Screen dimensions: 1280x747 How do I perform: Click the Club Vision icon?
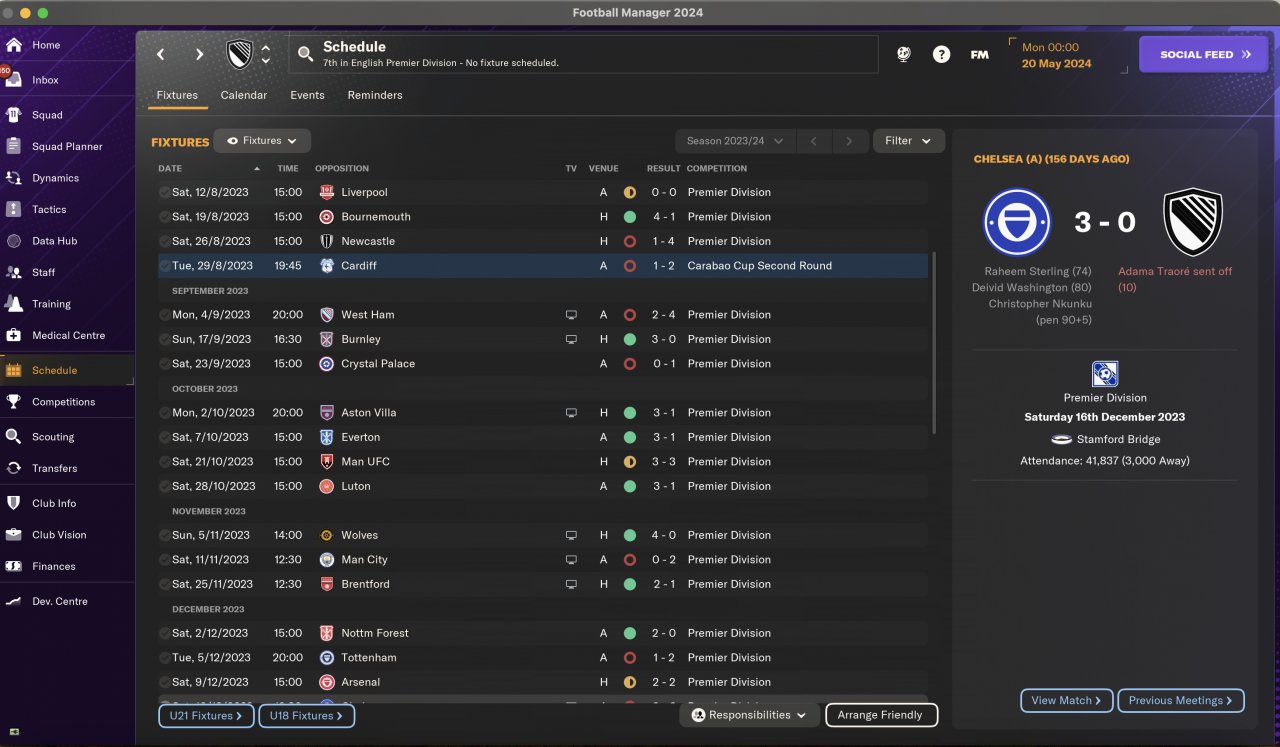14,535
